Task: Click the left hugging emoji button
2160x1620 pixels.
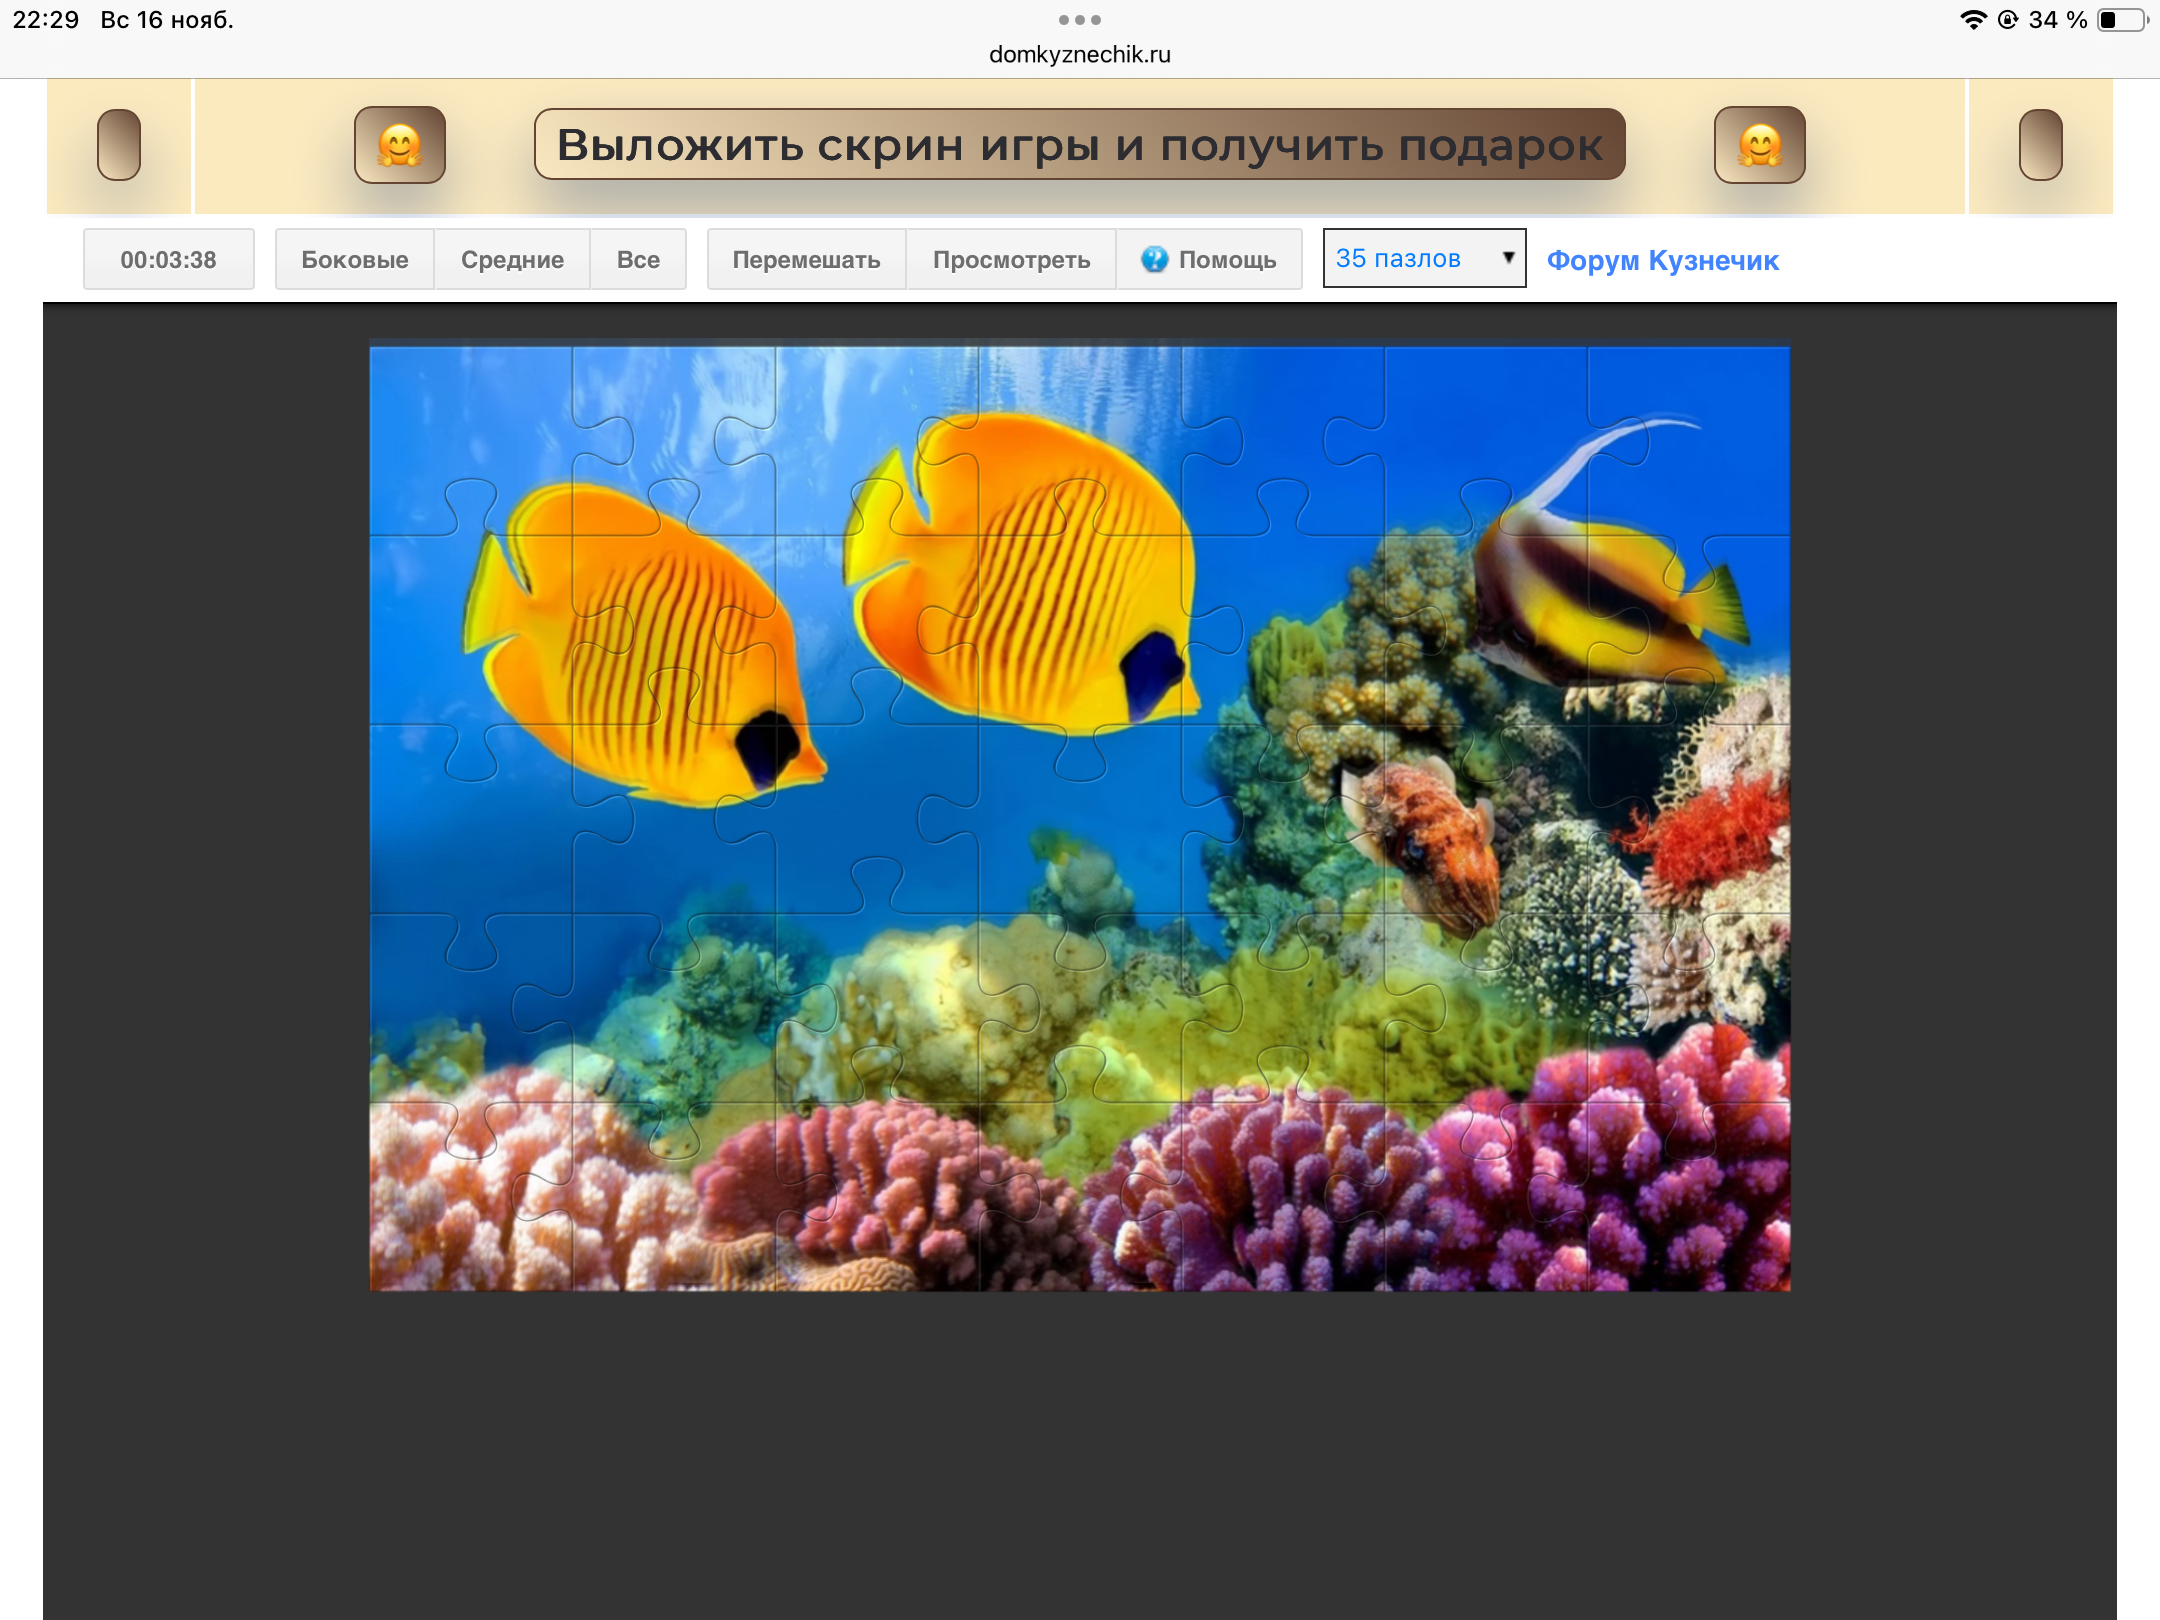Action: [400, 145]
